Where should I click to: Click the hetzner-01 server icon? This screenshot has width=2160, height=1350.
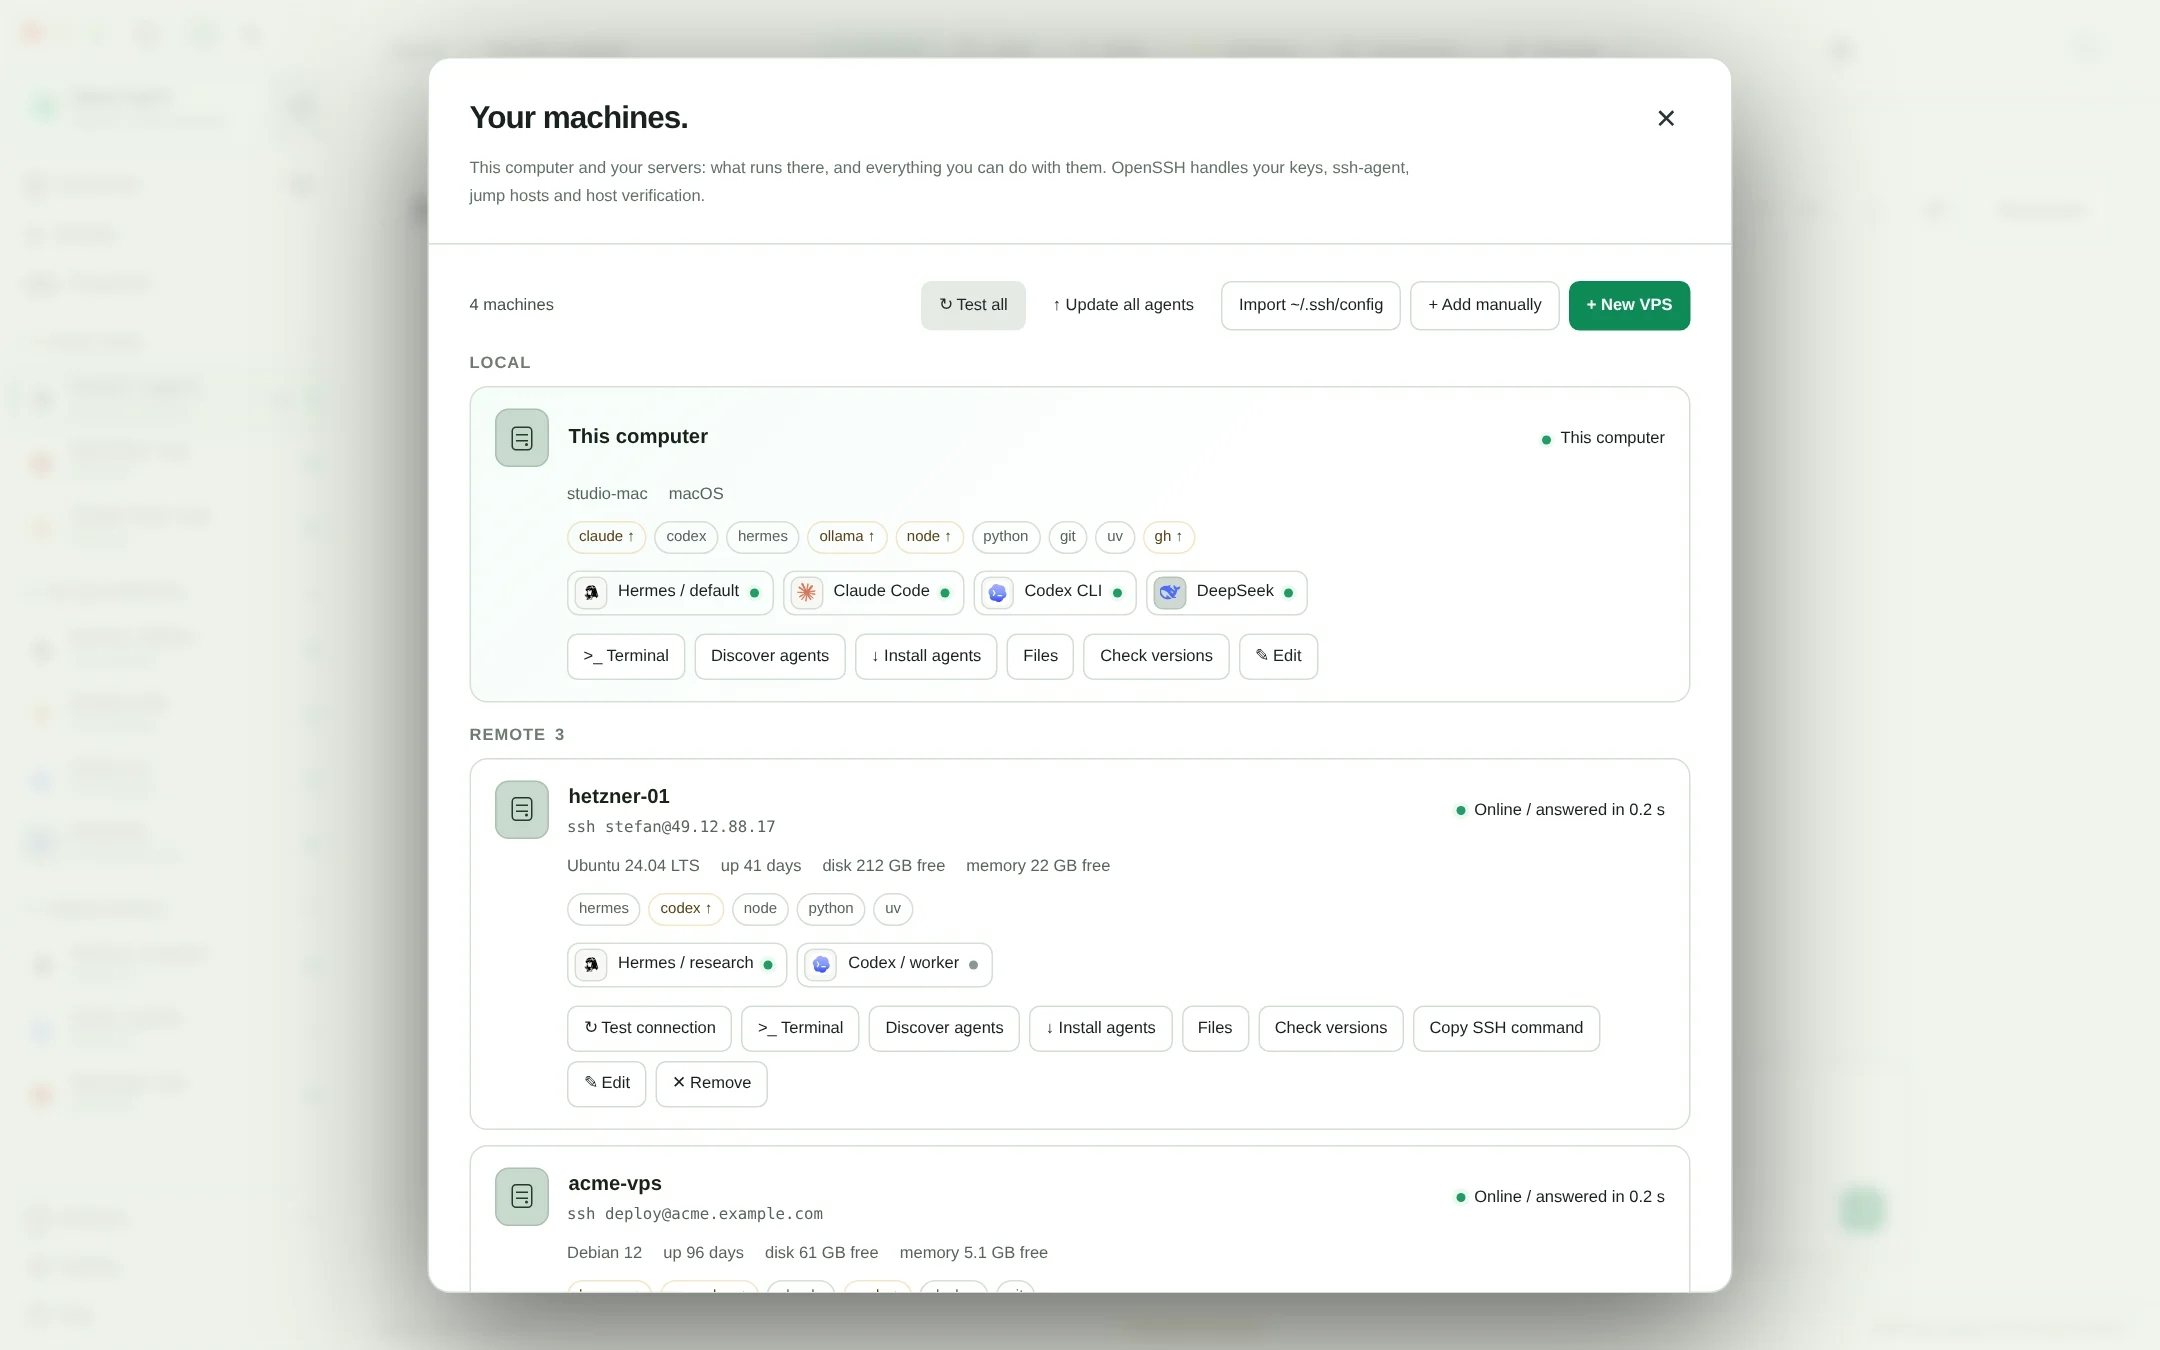522,809
